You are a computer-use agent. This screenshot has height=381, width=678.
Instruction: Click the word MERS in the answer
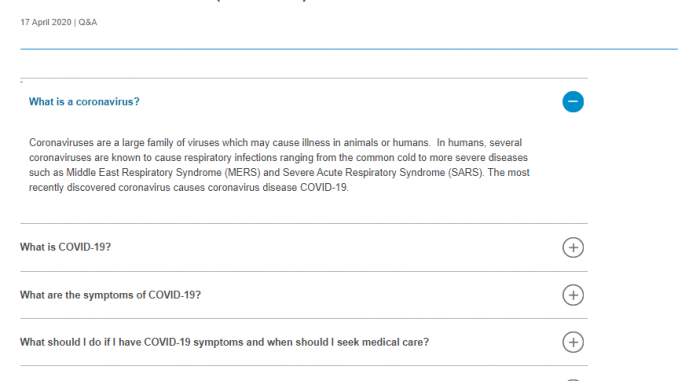[x=242, y=173]
